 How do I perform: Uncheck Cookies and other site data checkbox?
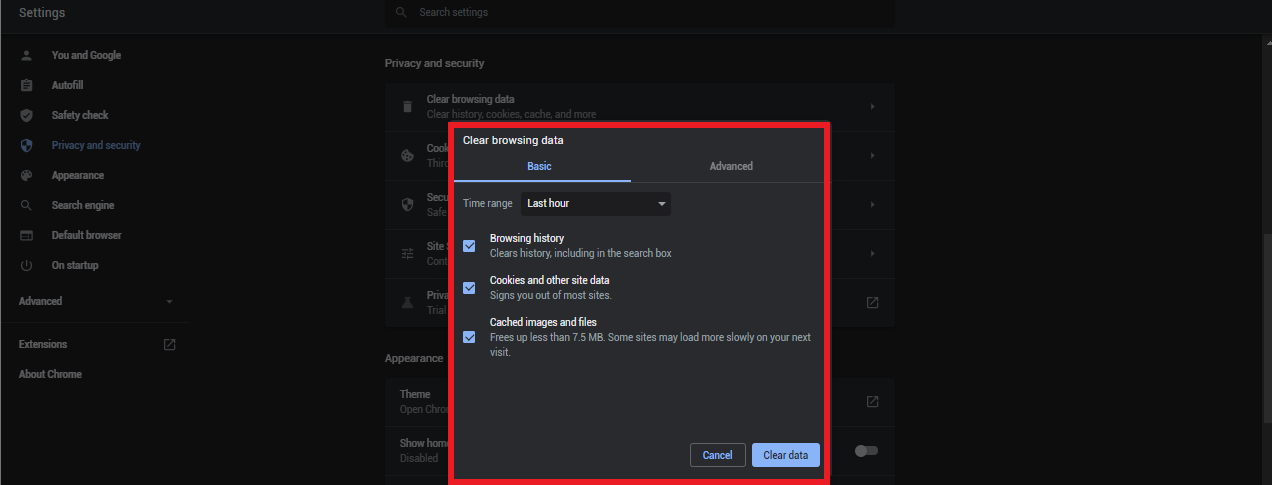pyautogui.click(x=469, y=288)
